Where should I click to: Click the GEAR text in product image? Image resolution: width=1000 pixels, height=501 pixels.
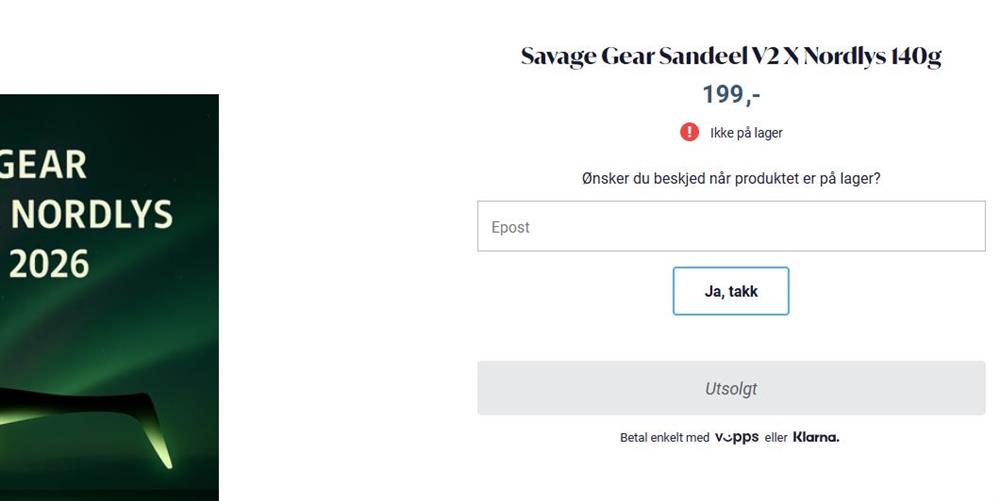[x=45, y=166]
